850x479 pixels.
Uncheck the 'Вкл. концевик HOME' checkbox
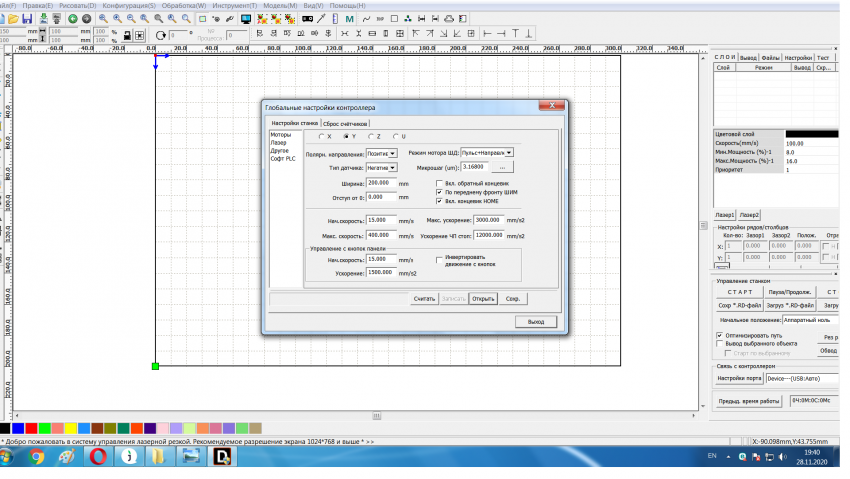pos(438,201)
